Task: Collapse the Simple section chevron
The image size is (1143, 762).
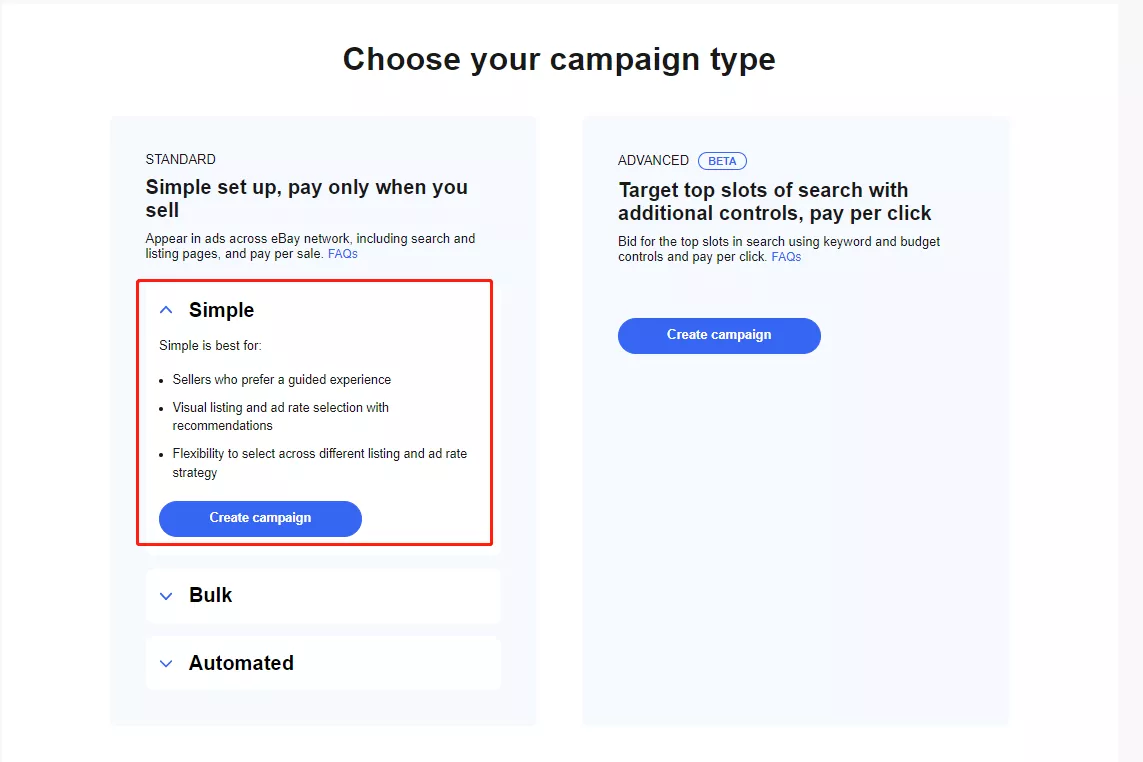Action: 166,311
